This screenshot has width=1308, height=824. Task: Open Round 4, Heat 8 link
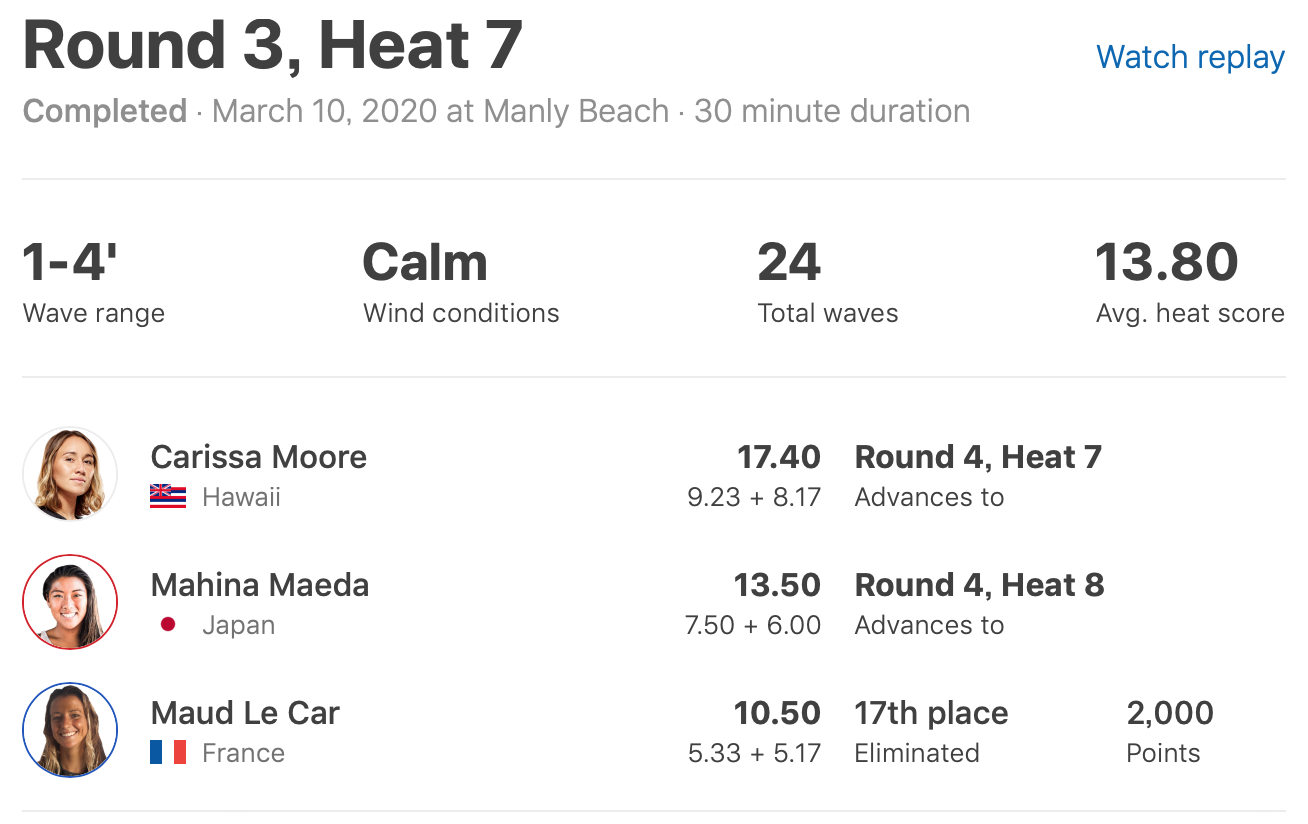(979, 585)
